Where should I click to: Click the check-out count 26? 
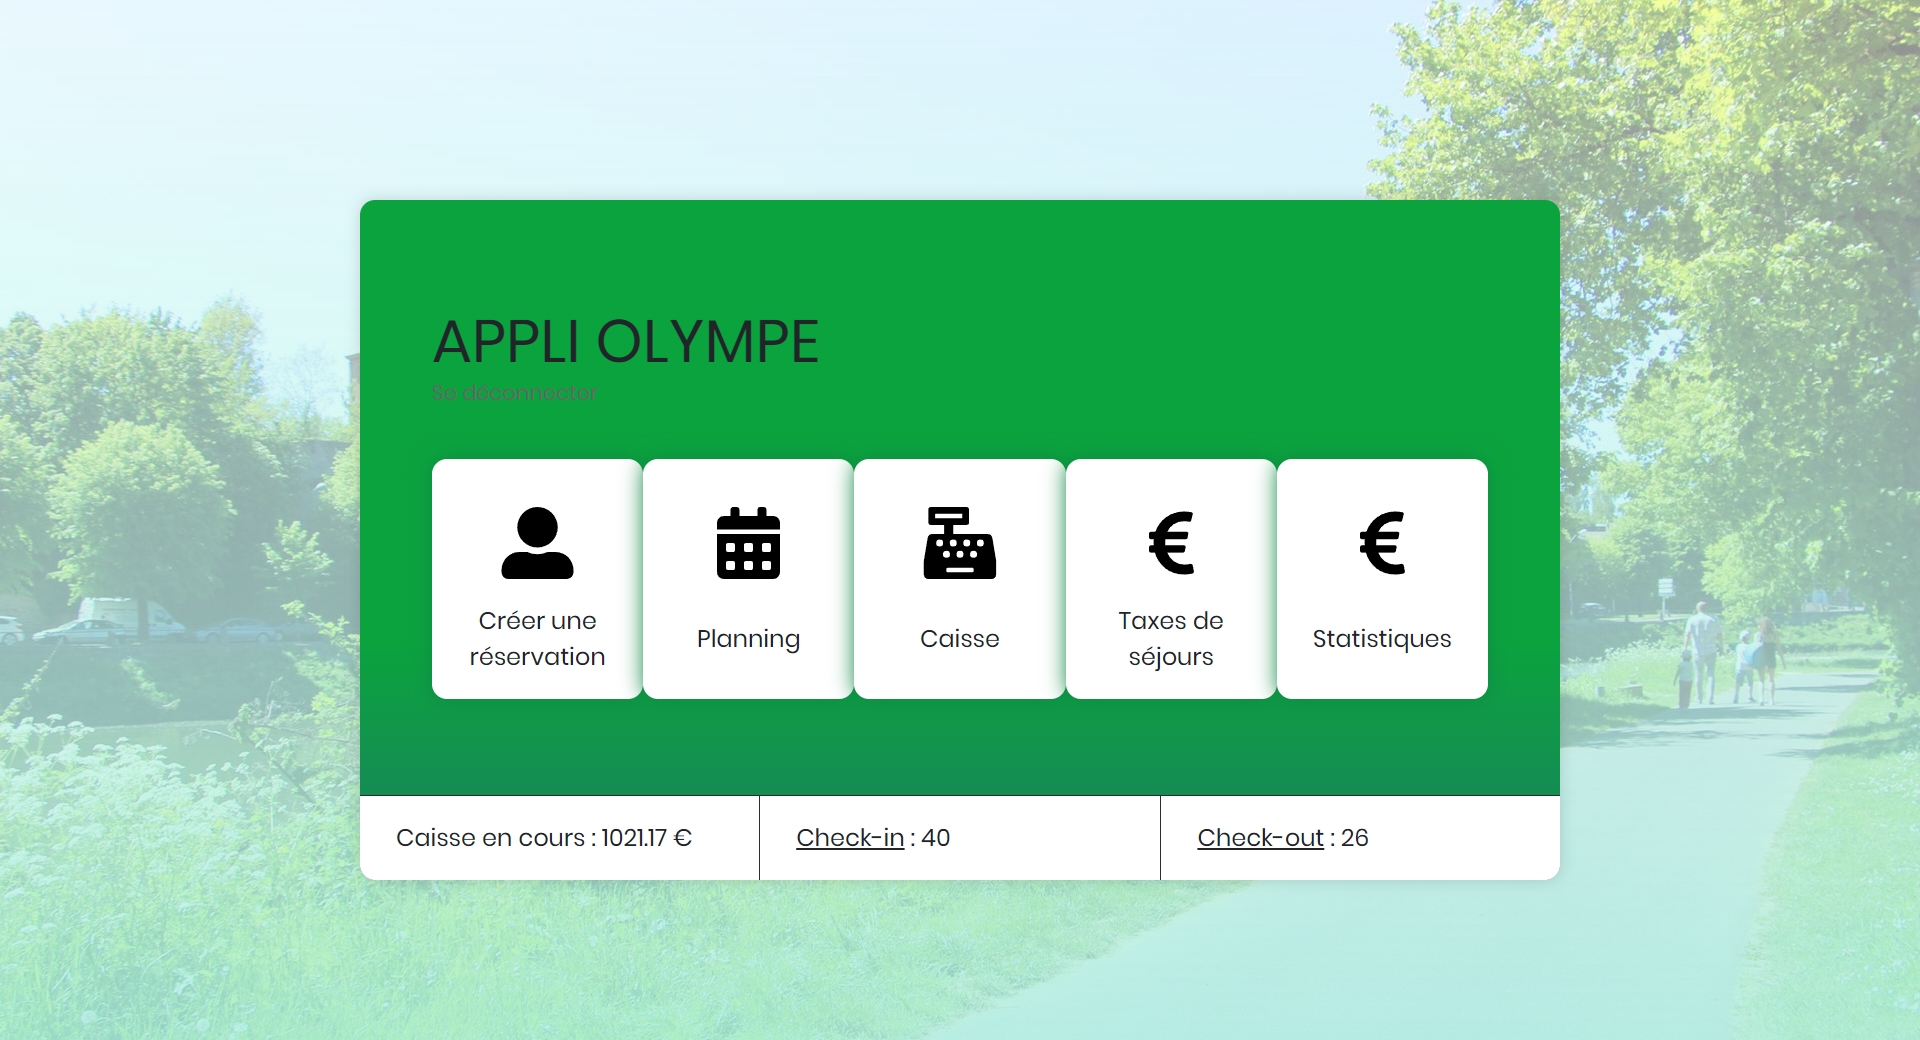[x=1355, y=838]
